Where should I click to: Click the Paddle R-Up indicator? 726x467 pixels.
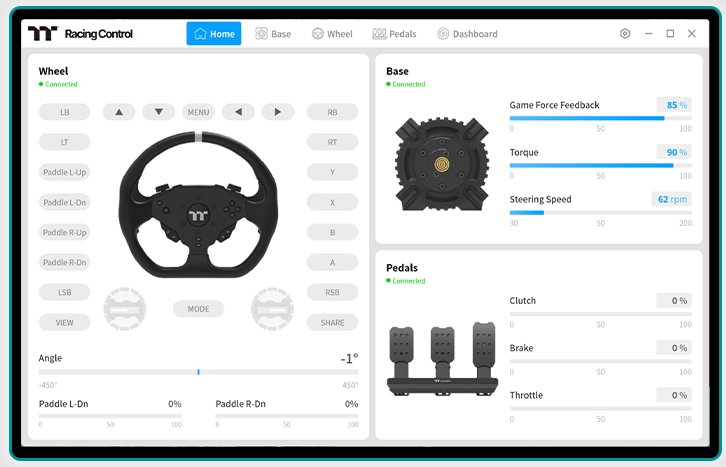coord(64,232)
